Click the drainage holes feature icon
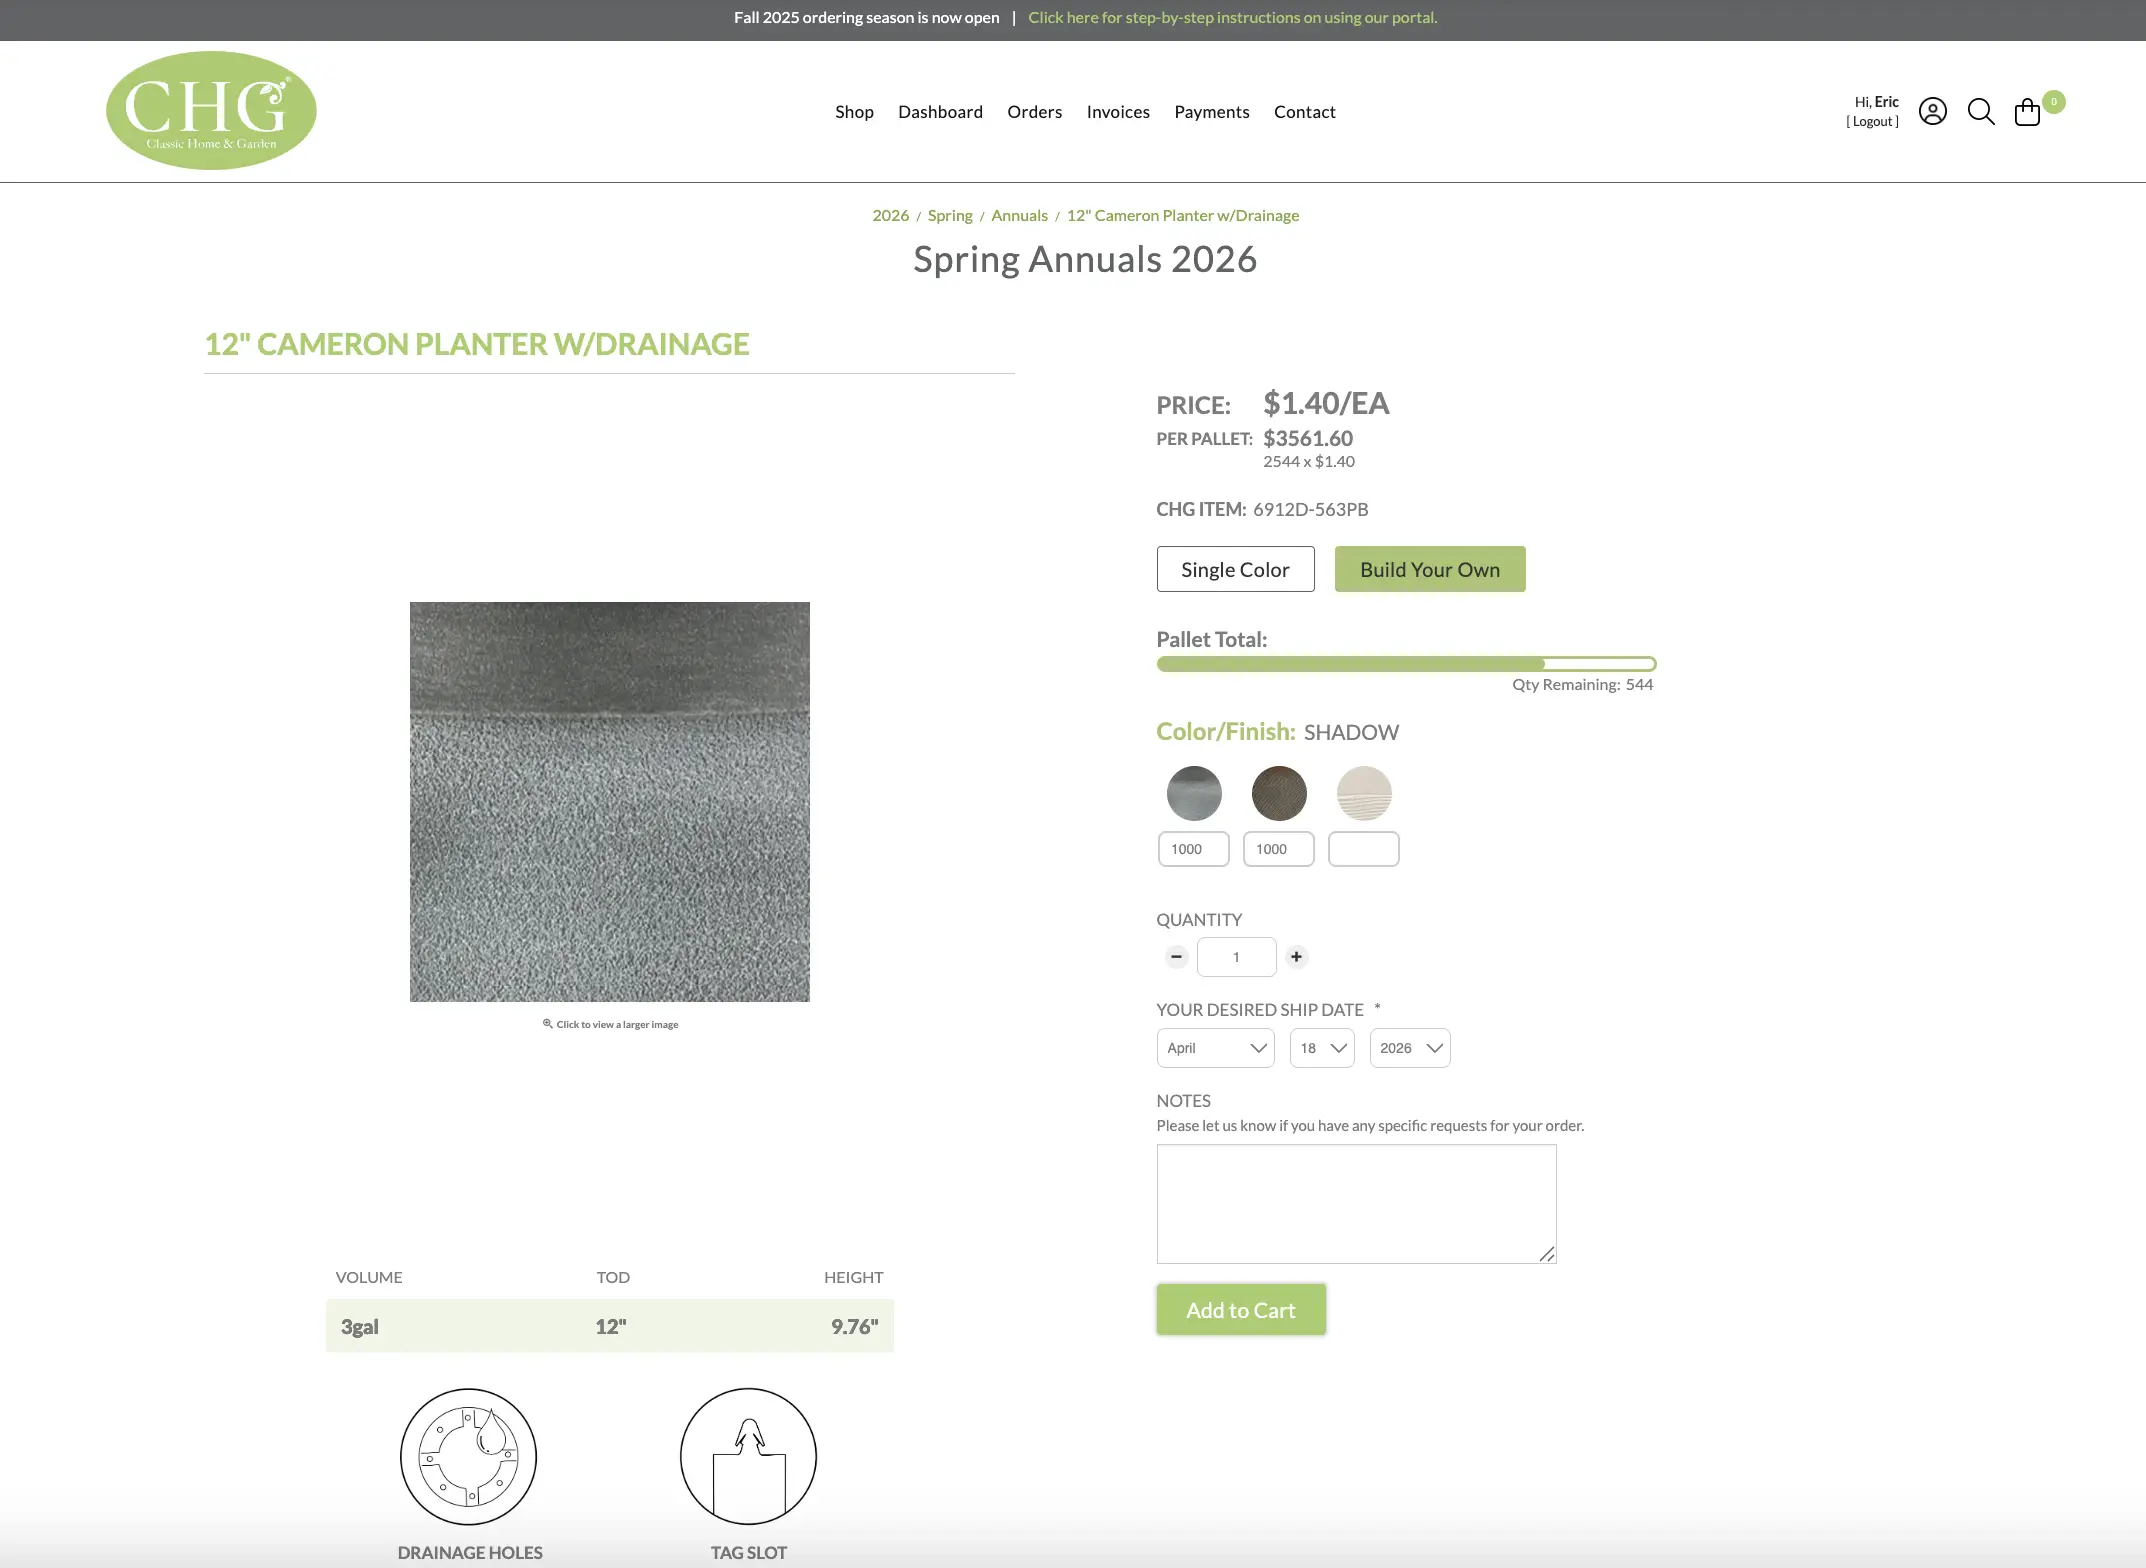Image resolution: width=2146 pixels, height=1568 pixels. click(468, 1456)
